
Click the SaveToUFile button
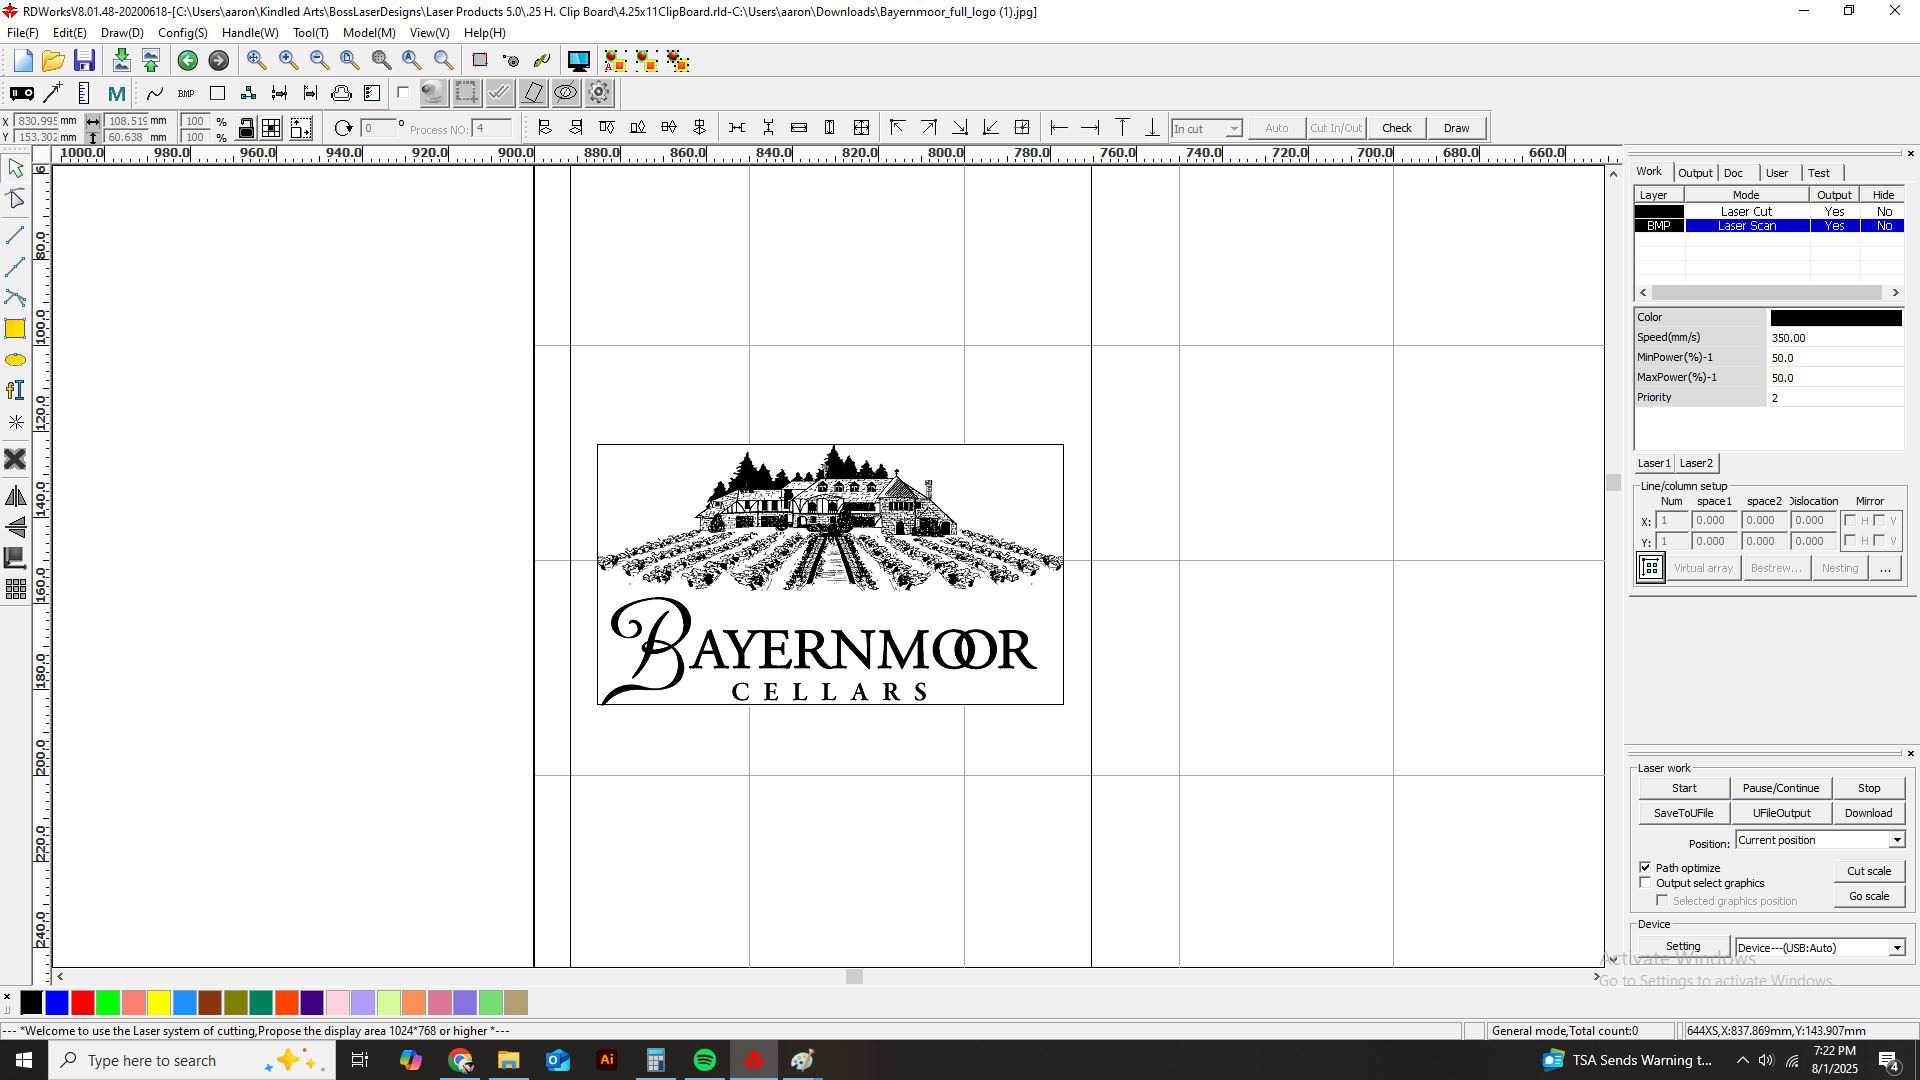pyautogui.click(x=1684, y=813)
